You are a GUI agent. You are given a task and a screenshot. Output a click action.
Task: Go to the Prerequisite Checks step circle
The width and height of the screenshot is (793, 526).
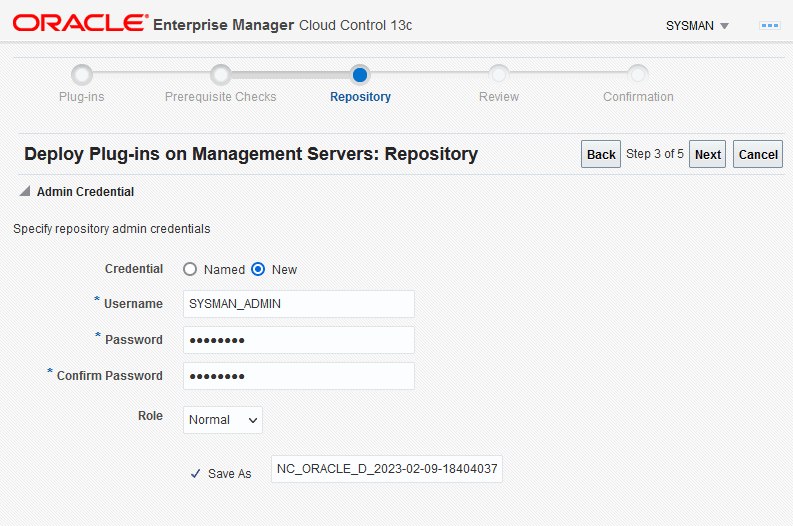click(221, 75)
